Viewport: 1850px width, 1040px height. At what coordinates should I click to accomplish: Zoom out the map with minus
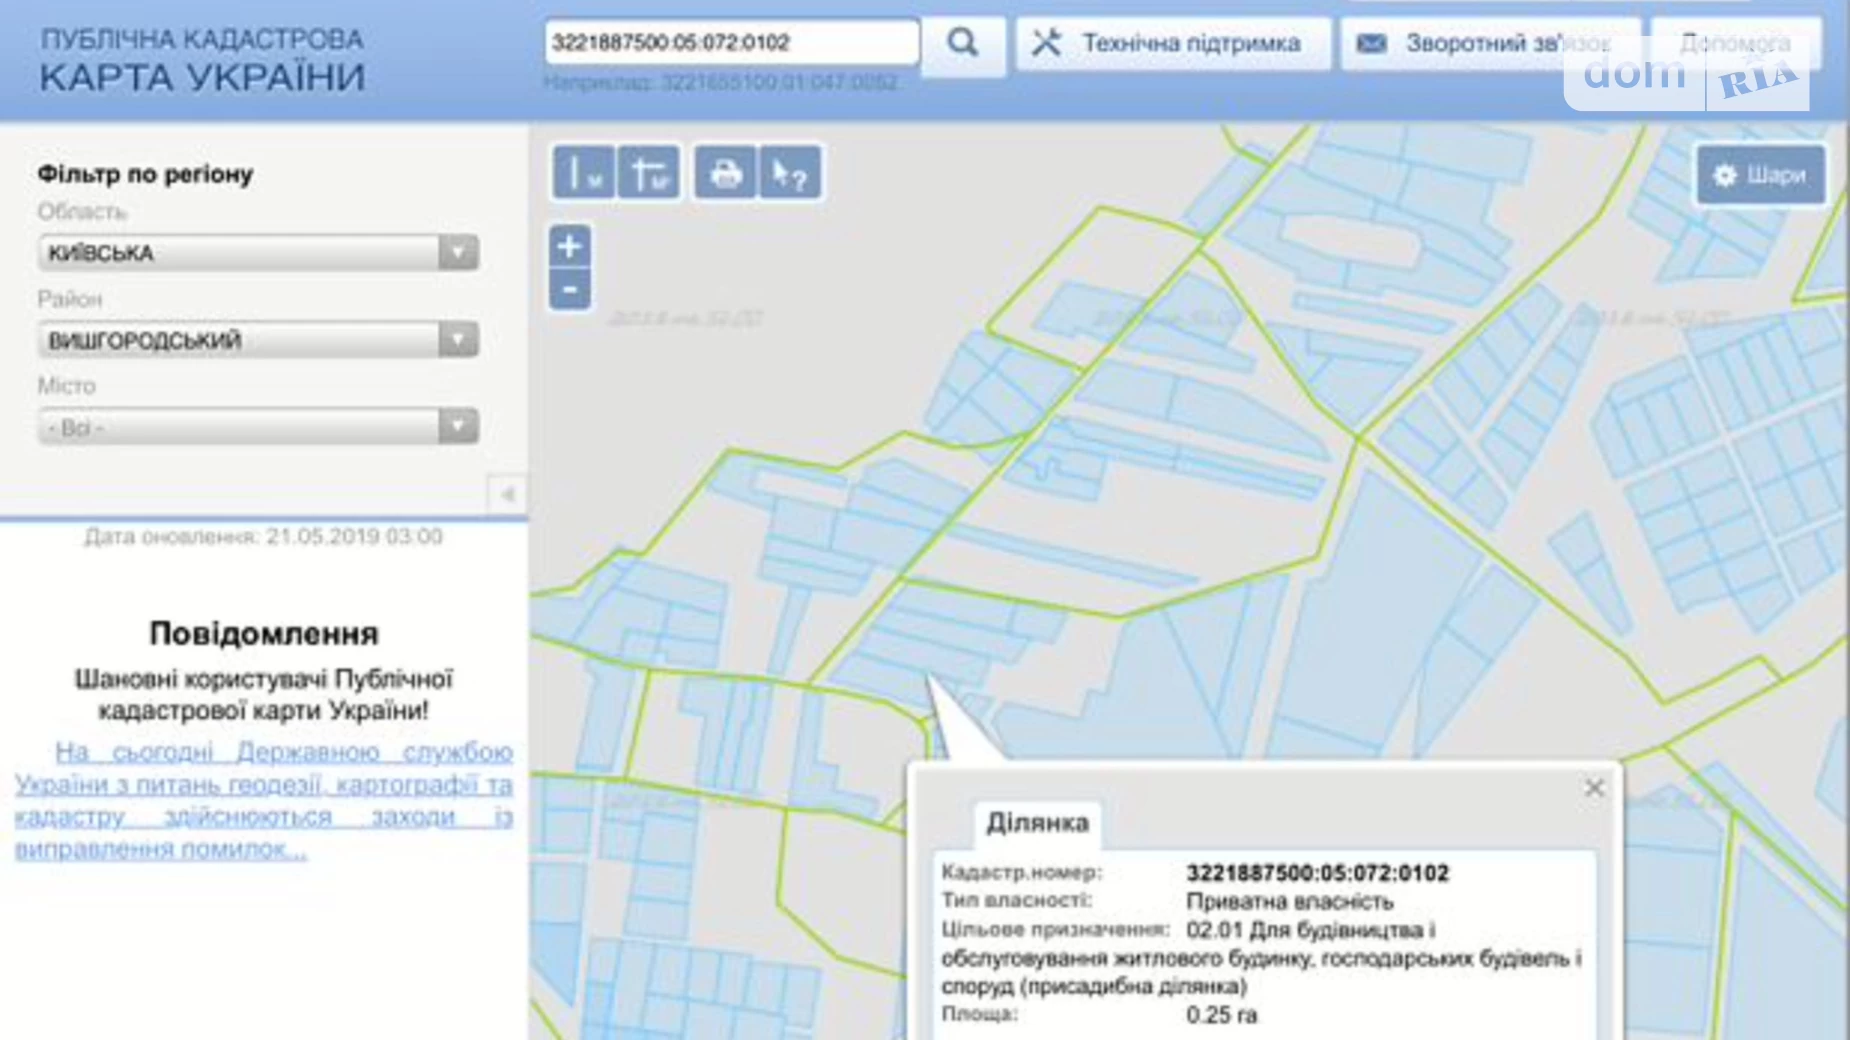click(x=570, y=290)
